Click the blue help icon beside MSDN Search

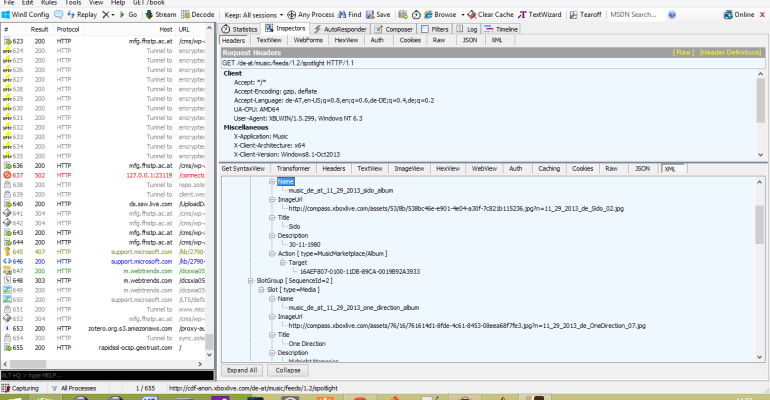pyautogui.click(x=672, y=15)
